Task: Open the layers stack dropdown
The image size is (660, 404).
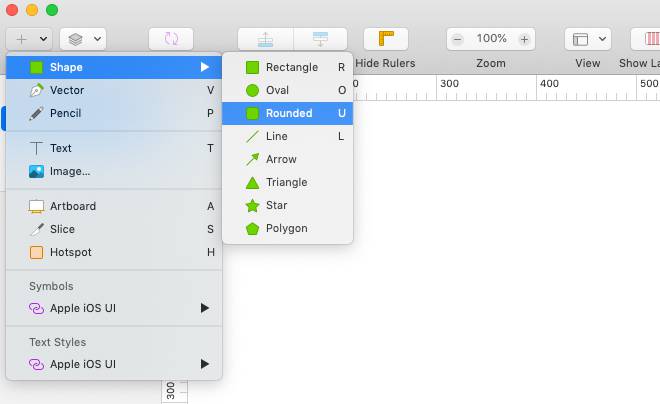Action: point(83,39)
